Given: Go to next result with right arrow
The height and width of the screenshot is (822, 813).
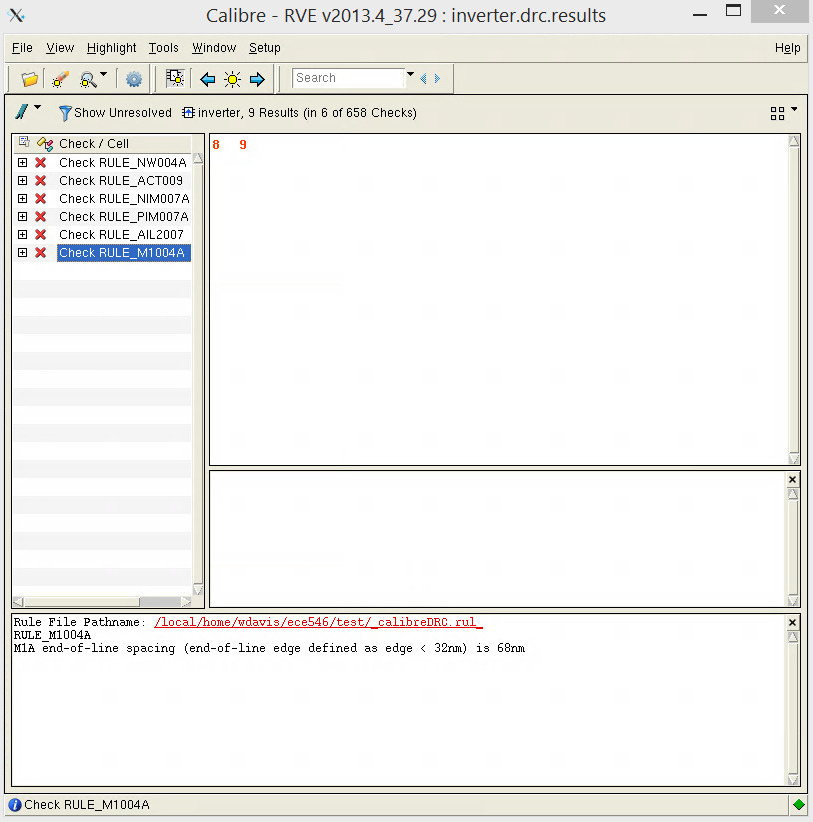Looking at the screenshot, I should (257, 79).
